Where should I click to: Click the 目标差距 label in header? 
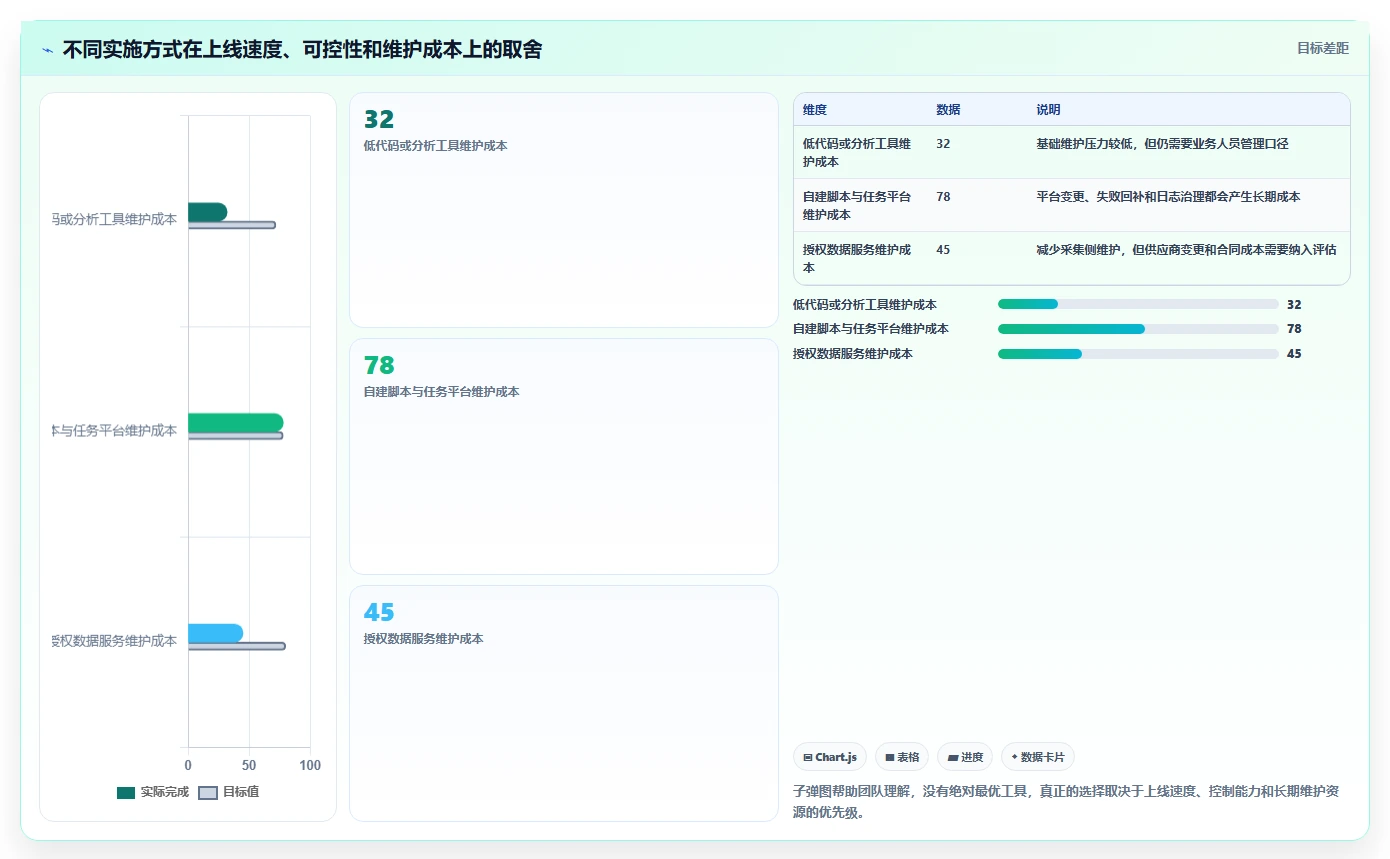[x=1322, y=48]
